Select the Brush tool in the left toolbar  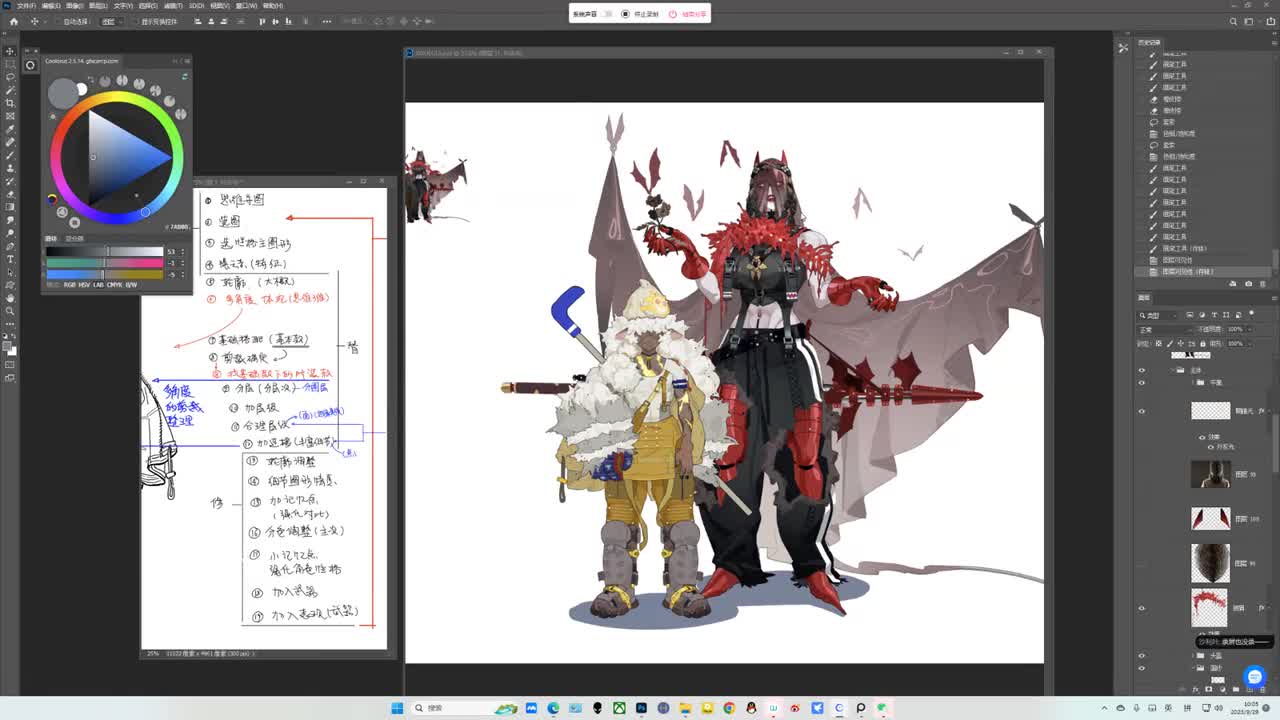[10, 155]
